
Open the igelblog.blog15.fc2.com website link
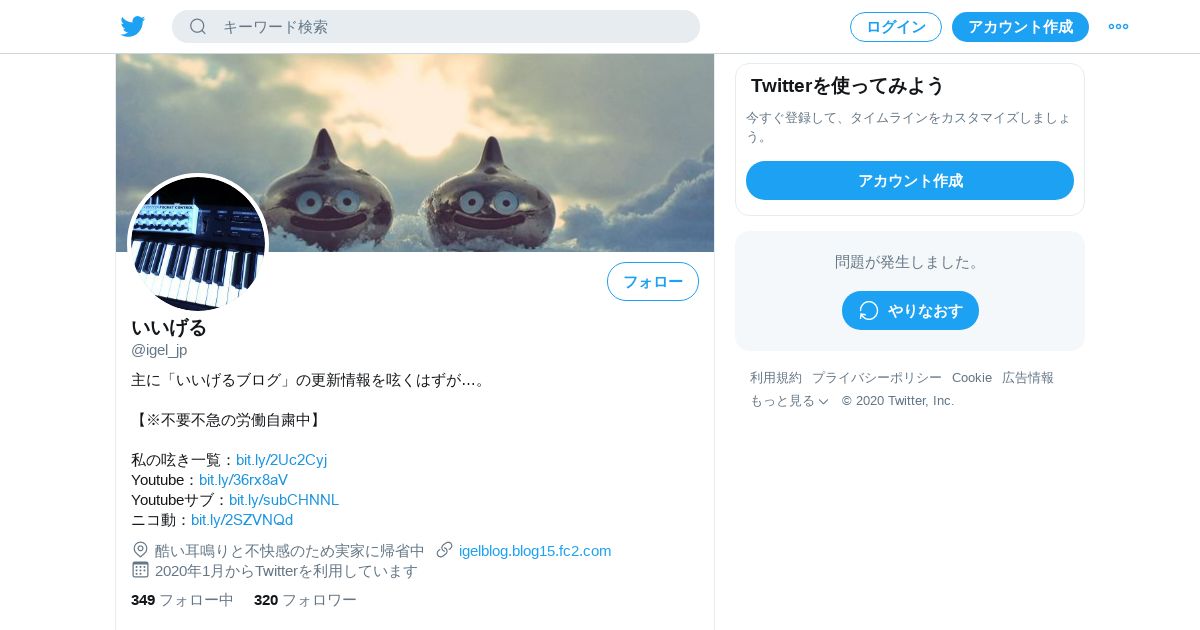tap(535, 551)
